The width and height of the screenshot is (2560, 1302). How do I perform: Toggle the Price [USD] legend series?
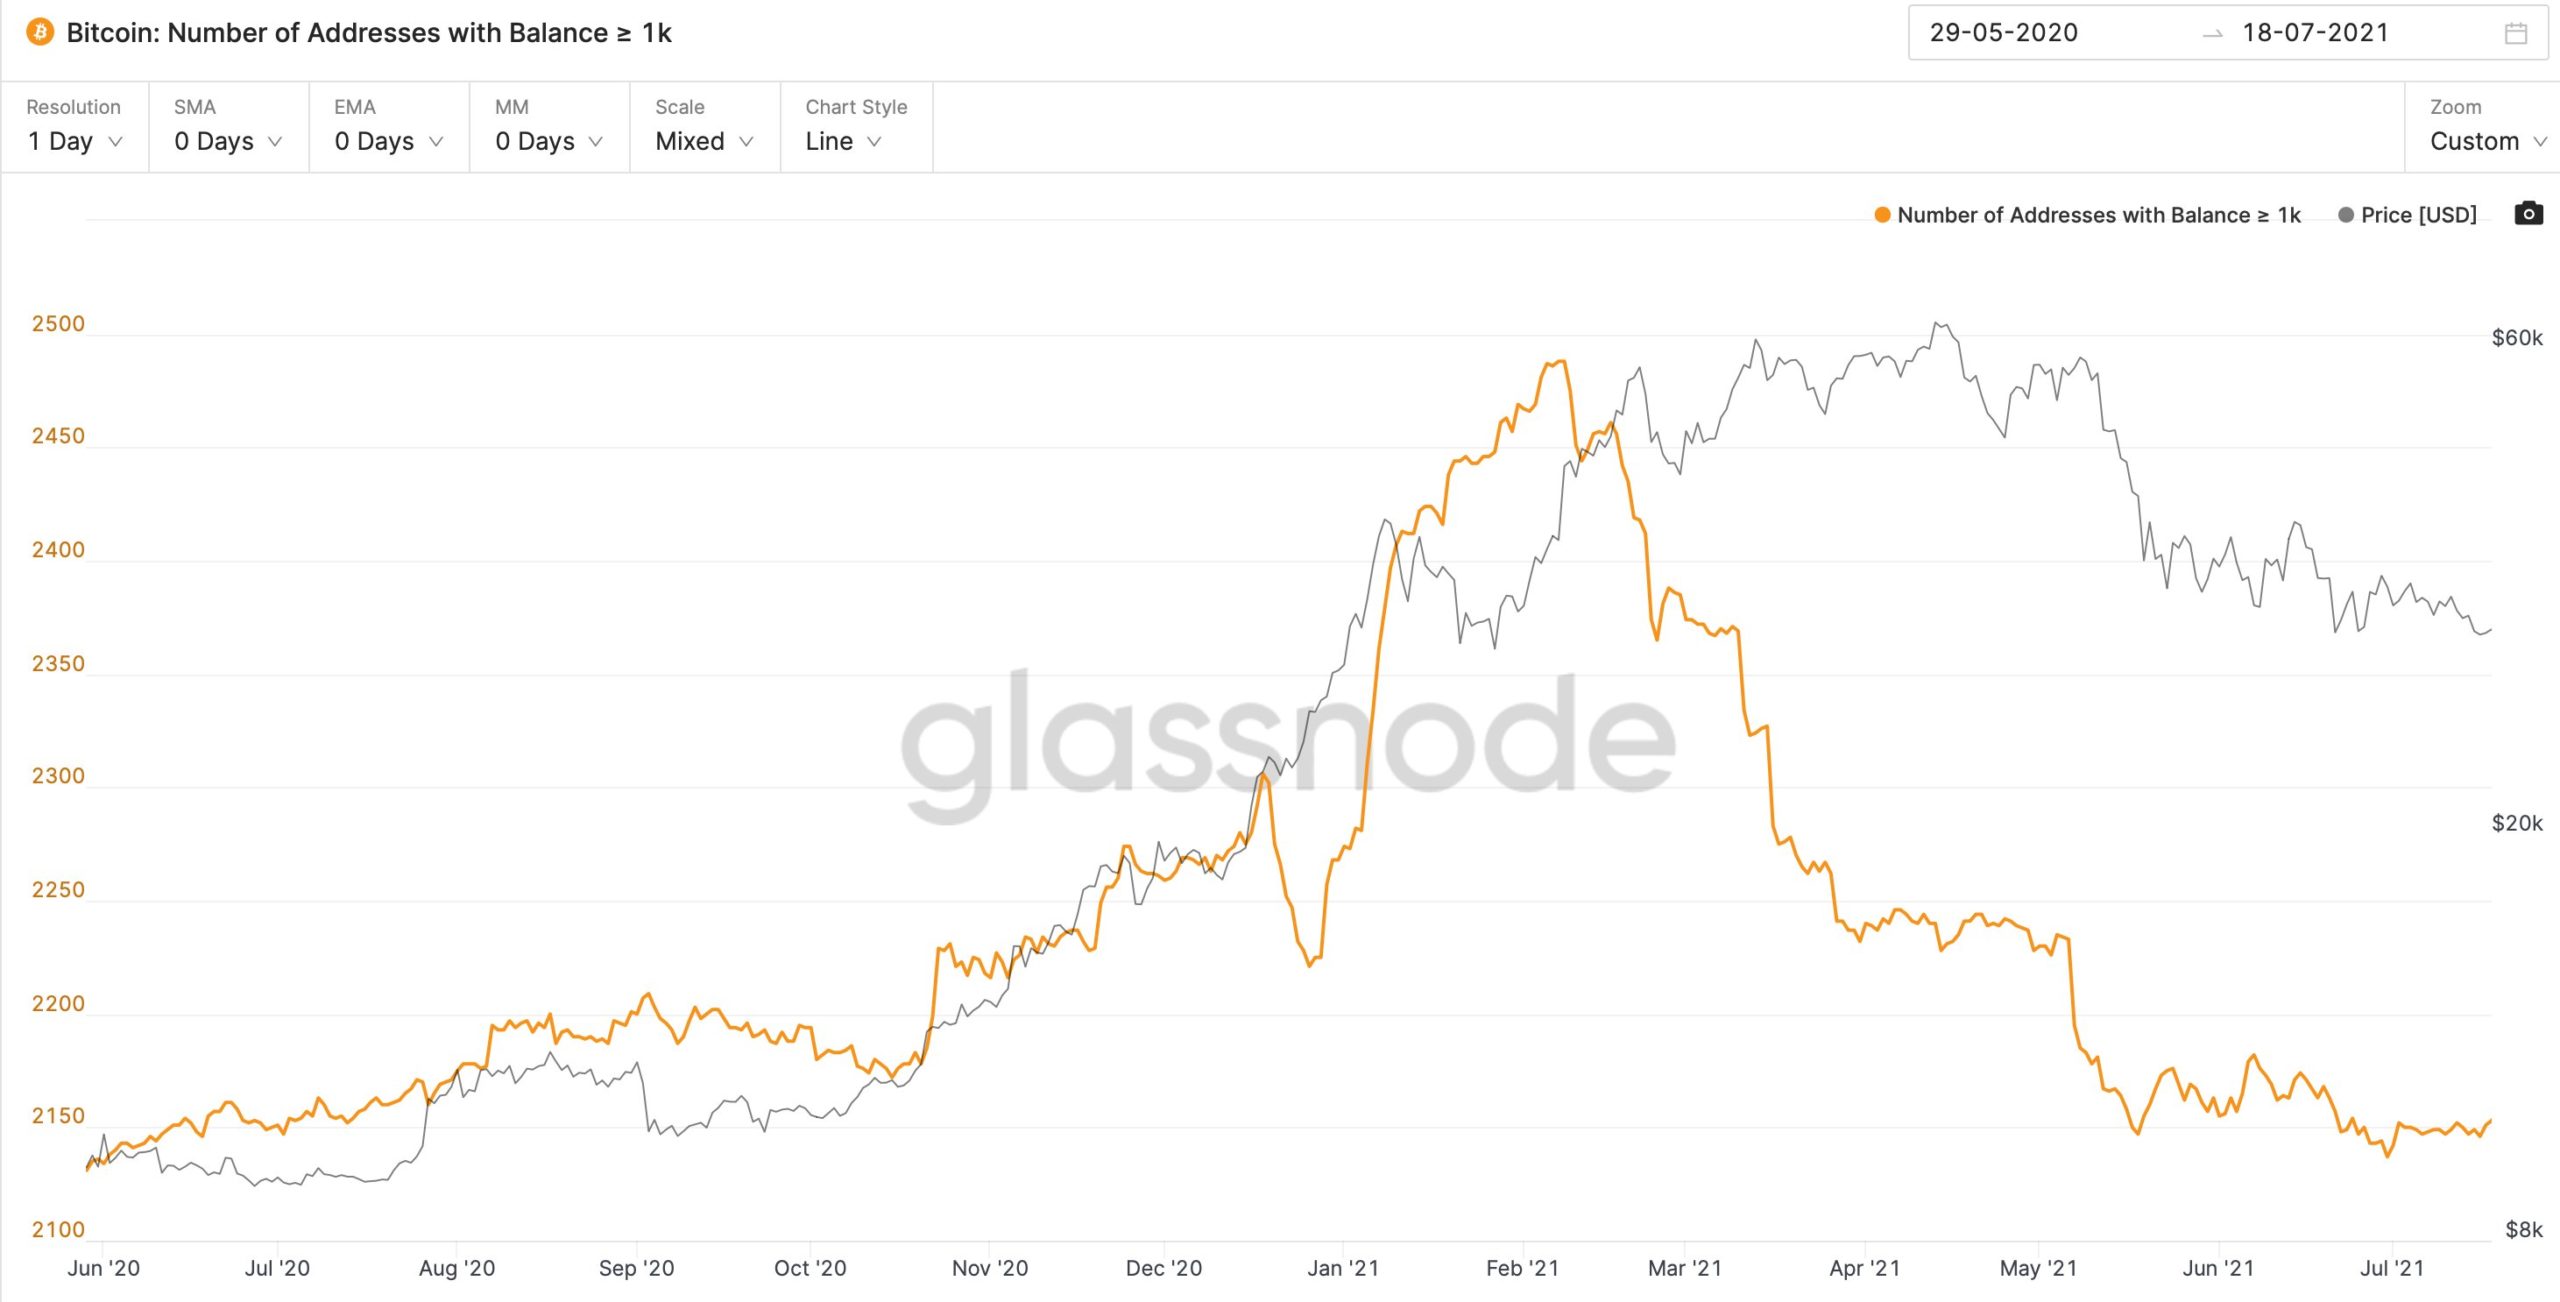pos(2418,215)
